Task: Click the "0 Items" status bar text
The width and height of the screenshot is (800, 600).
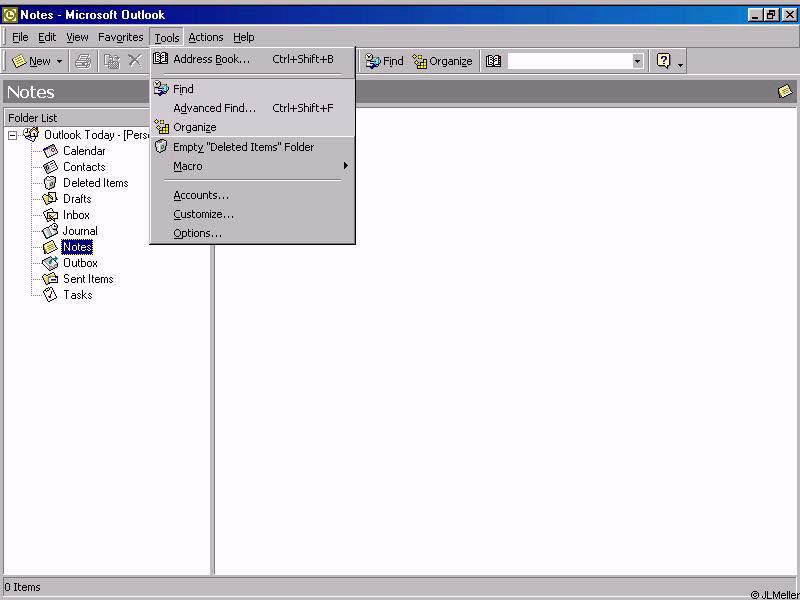Action: pos(22,587)
